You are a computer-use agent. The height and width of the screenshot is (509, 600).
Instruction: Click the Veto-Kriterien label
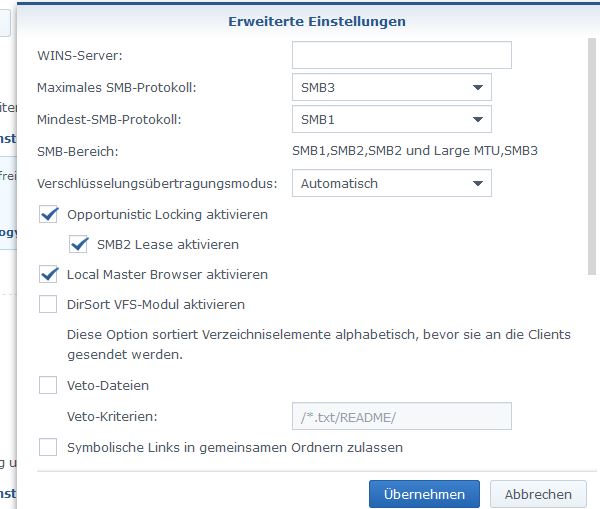point(112,416)
